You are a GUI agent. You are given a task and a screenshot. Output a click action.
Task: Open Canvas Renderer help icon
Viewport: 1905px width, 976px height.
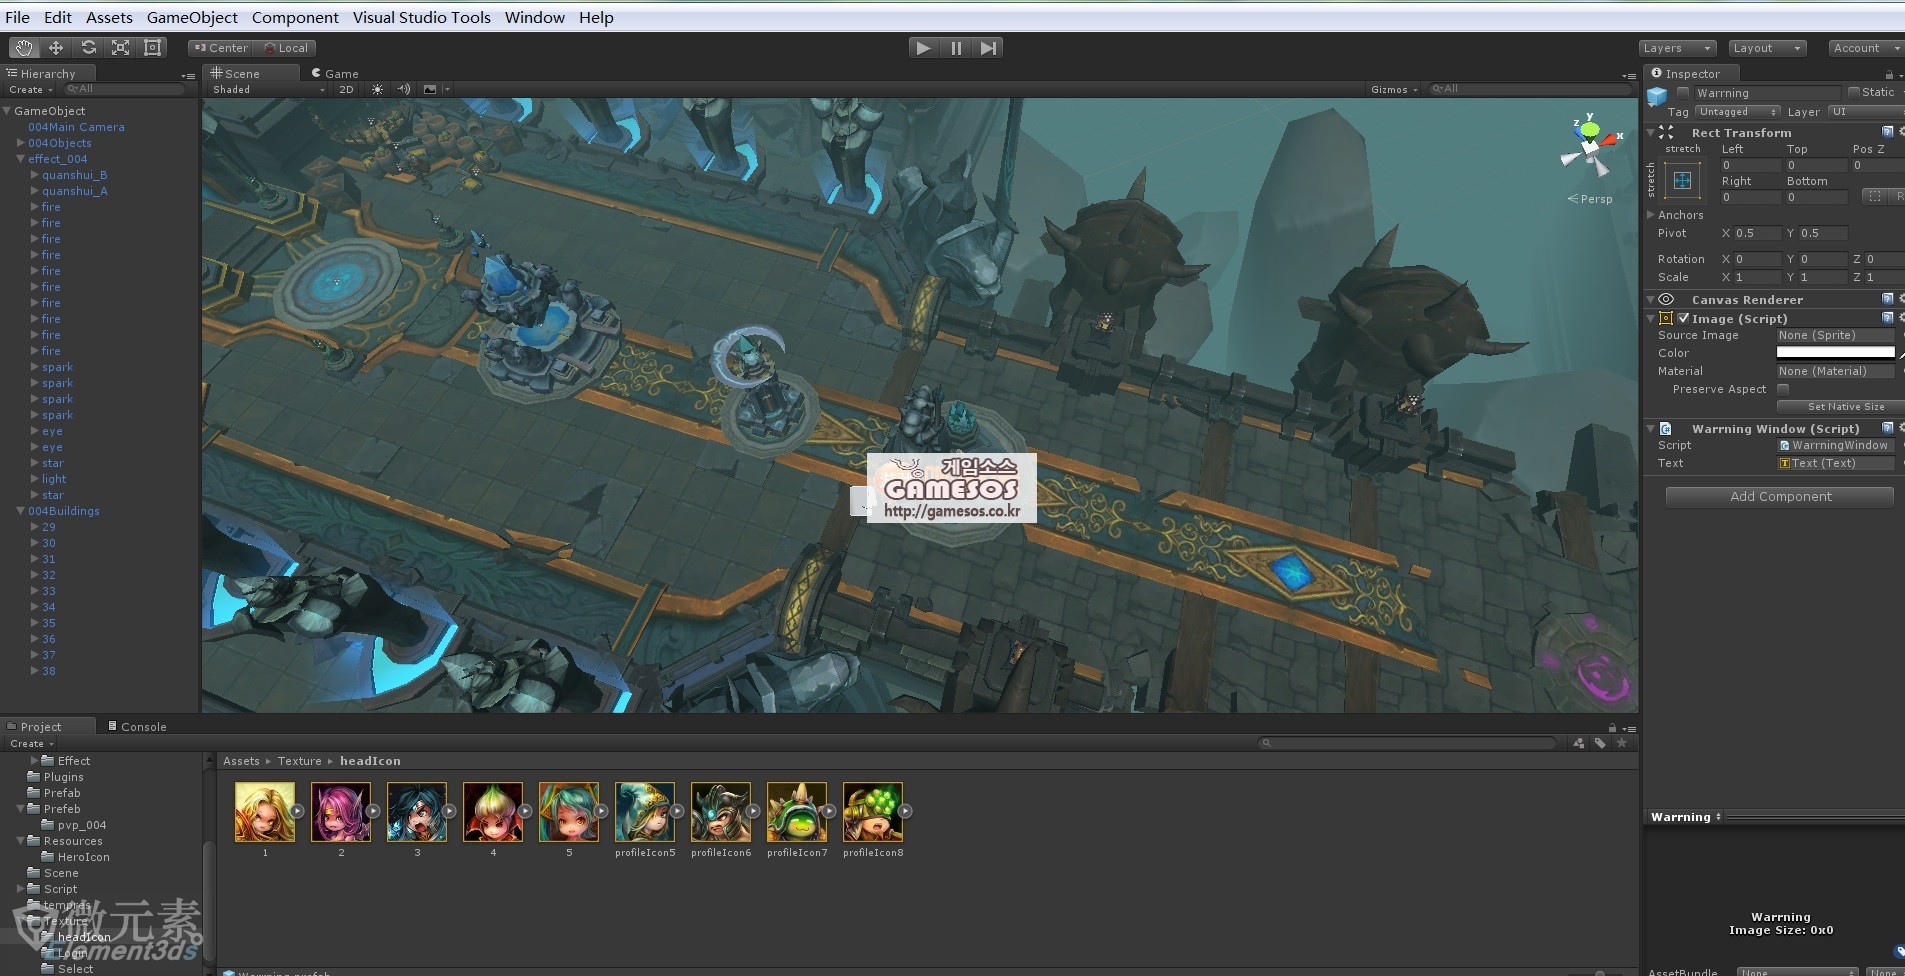[x=1887, y=299]
